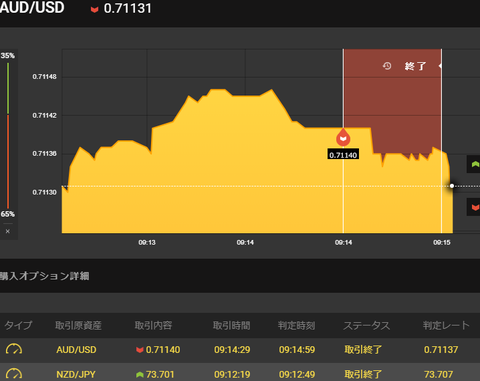480x381 pixels.
Task: Click the 取引原資産 column header
Action: coord(78,325)
